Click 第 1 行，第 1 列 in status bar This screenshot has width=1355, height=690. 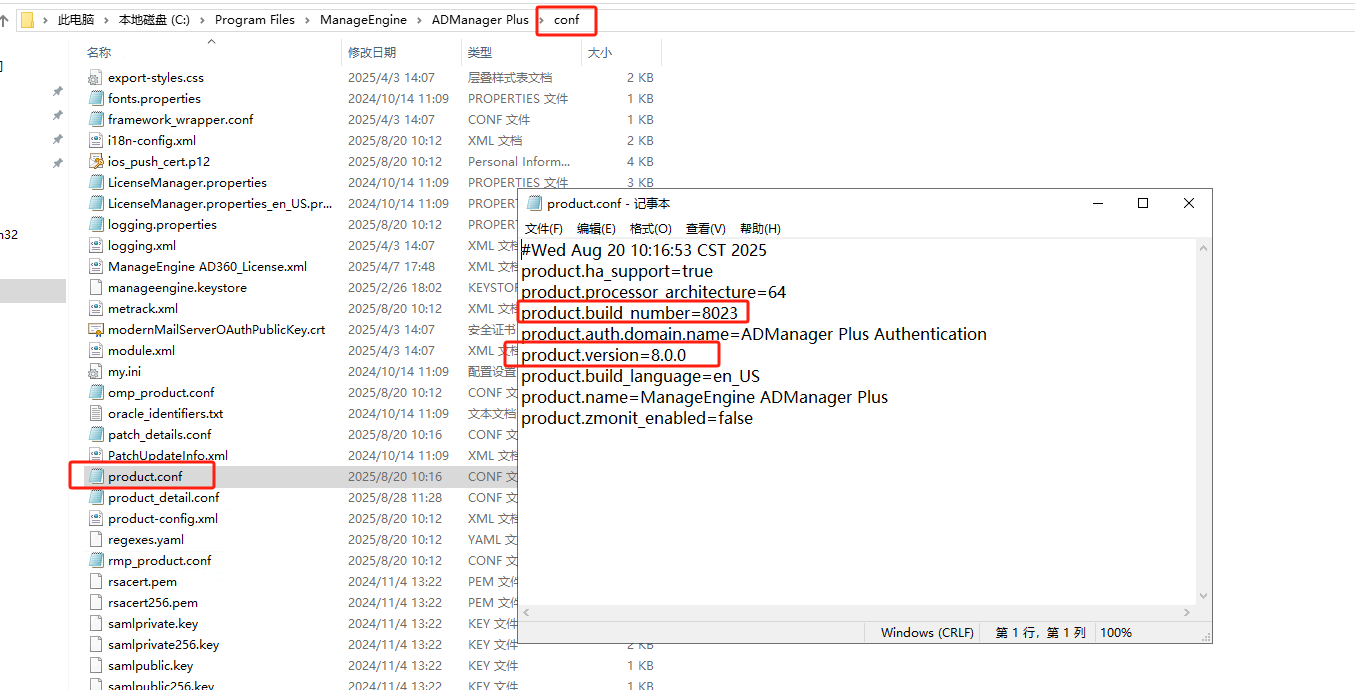click(x=1040, y=632)
